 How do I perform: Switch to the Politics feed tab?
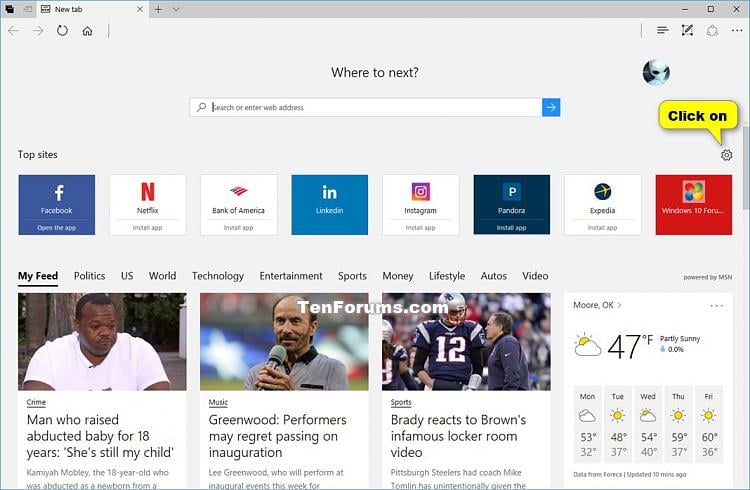(89, 276)
